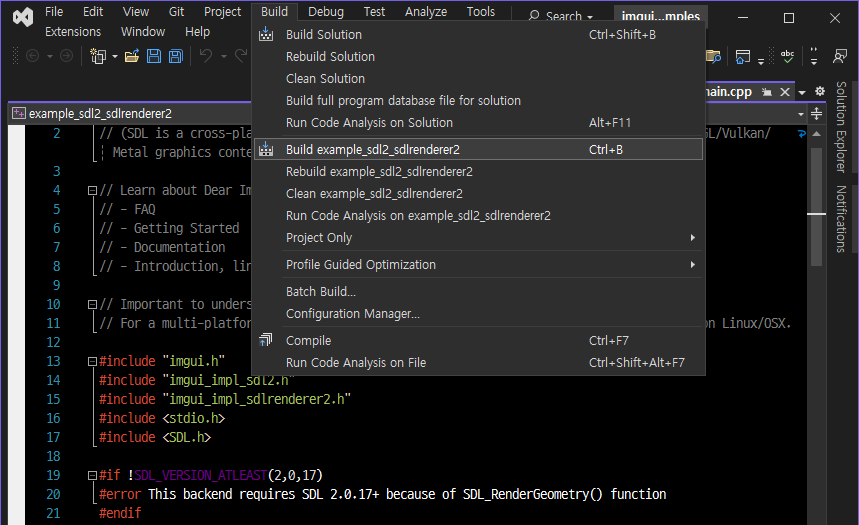Close the main.cpp tab
The height and width of the screenshot is (525, 859).
pos(785,92)
